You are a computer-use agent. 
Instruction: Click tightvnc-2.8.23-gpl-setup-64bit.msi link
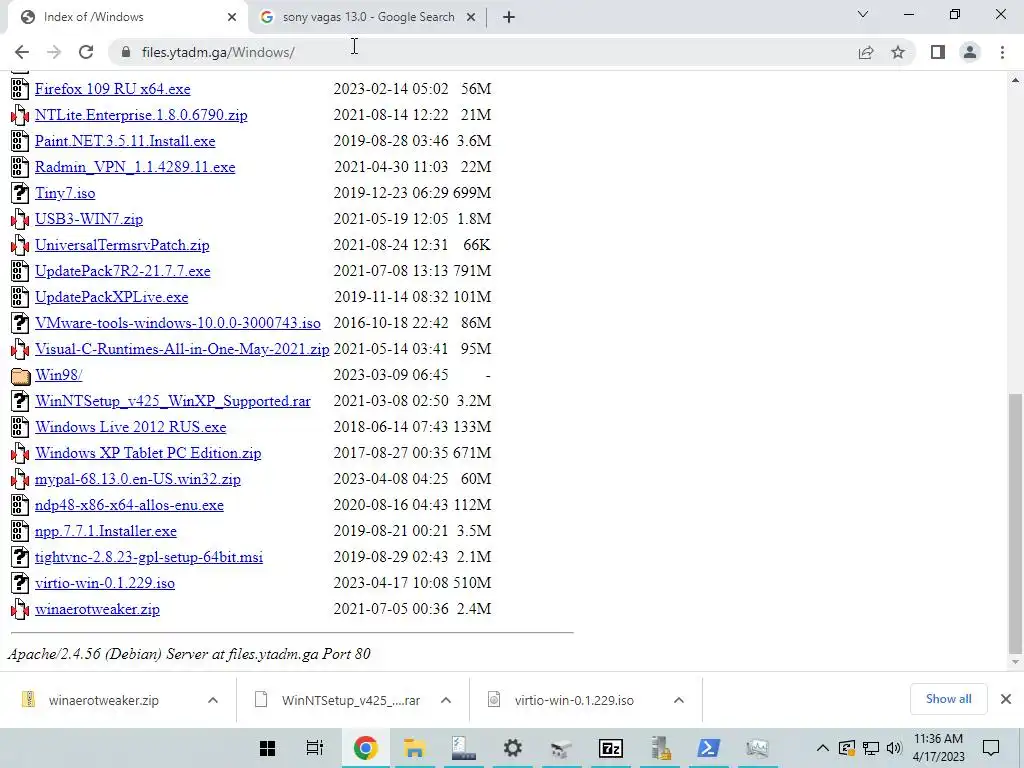[149, 557]
